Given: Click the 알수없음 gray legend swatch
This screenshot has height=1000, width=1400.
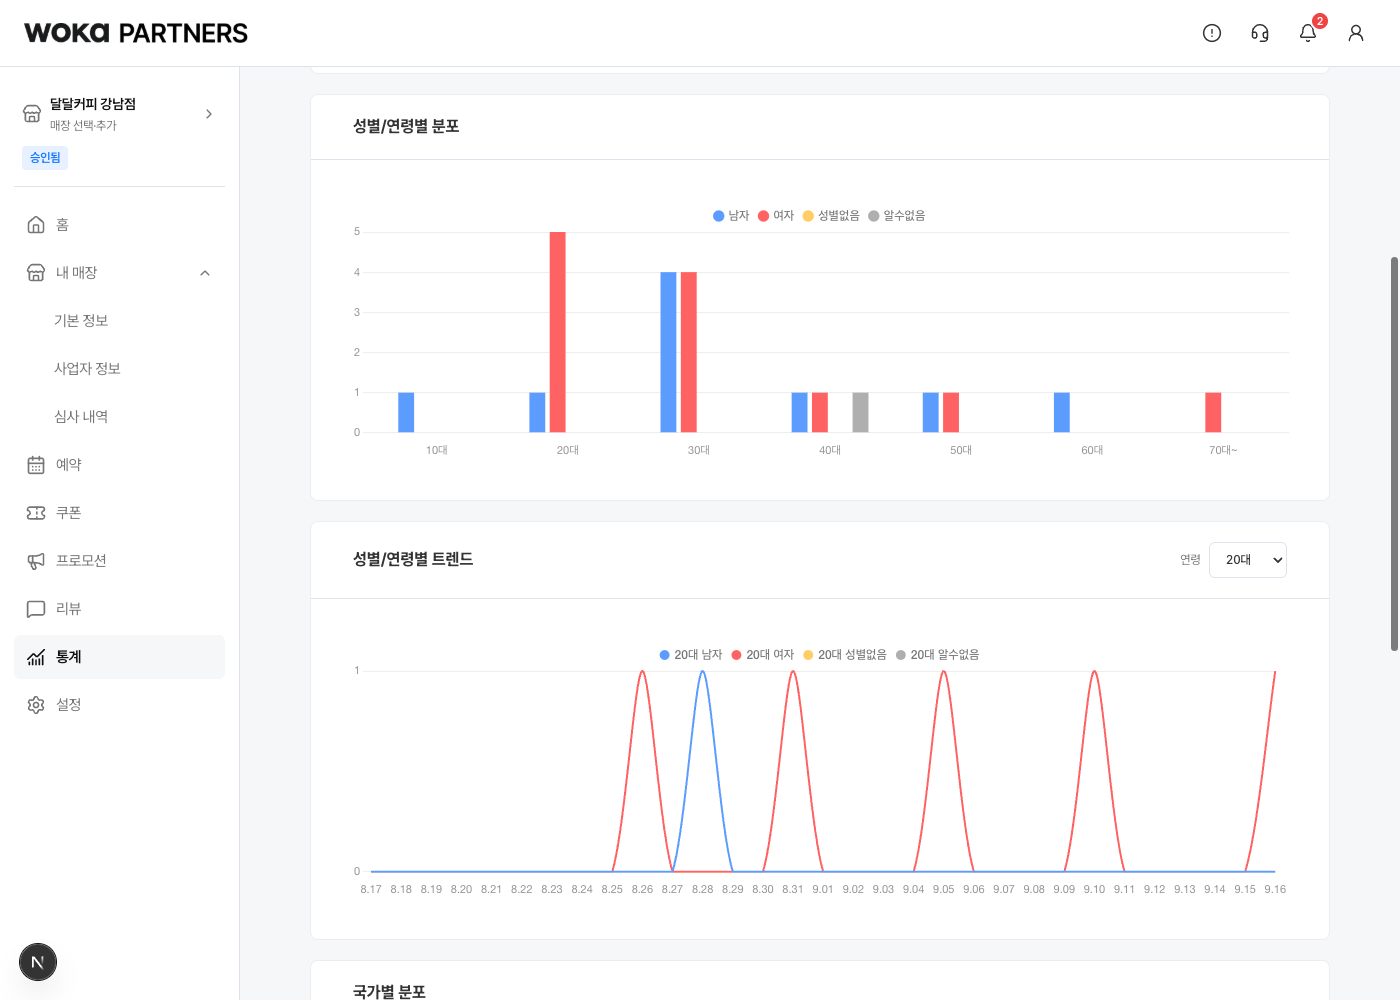Looking at the screenshot, I should coord(874,216).
